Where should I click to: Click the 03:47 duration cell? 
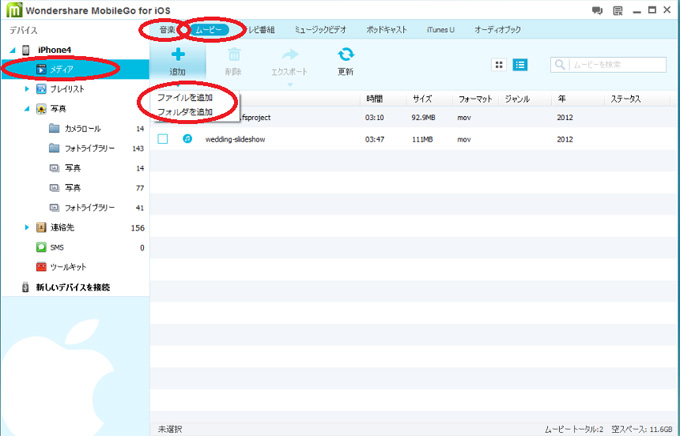pos(374,139)
